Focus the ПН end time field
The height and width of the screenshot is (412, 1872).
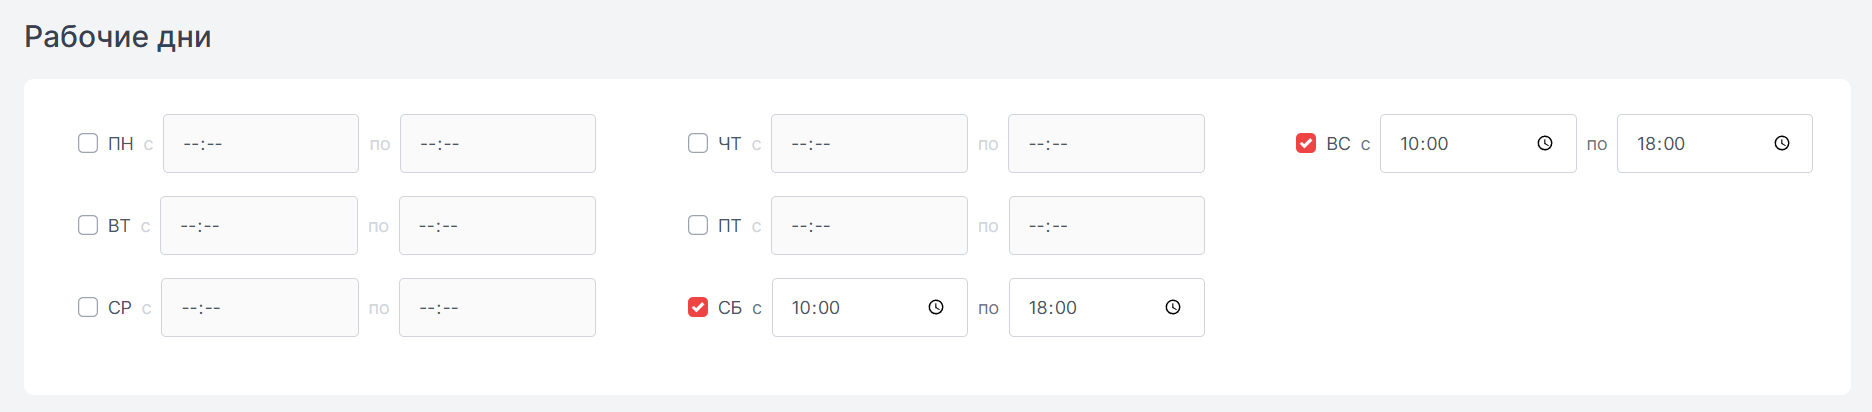(498, 143)
